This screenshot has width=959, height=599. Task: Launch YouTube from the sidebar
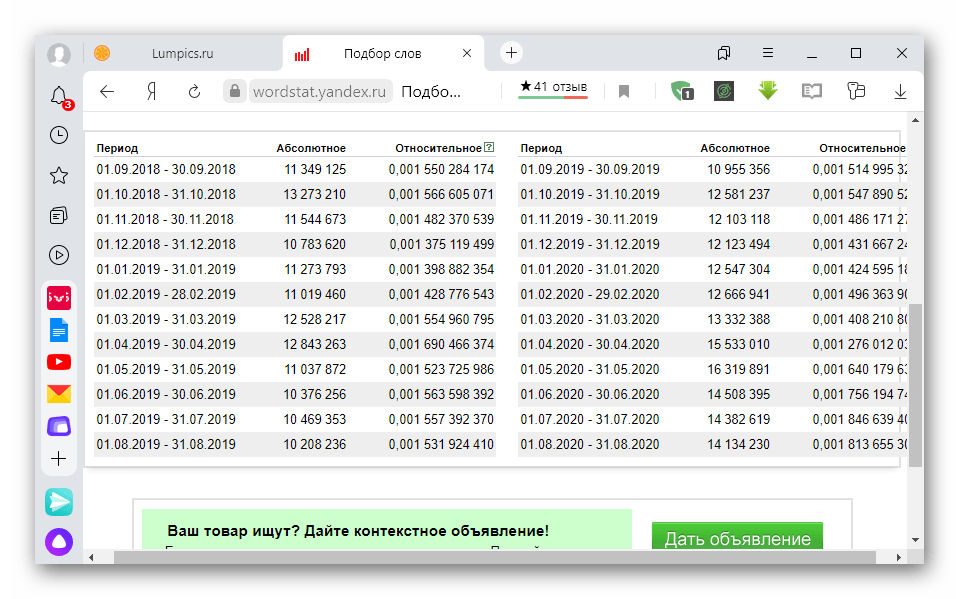coord(59,362)
